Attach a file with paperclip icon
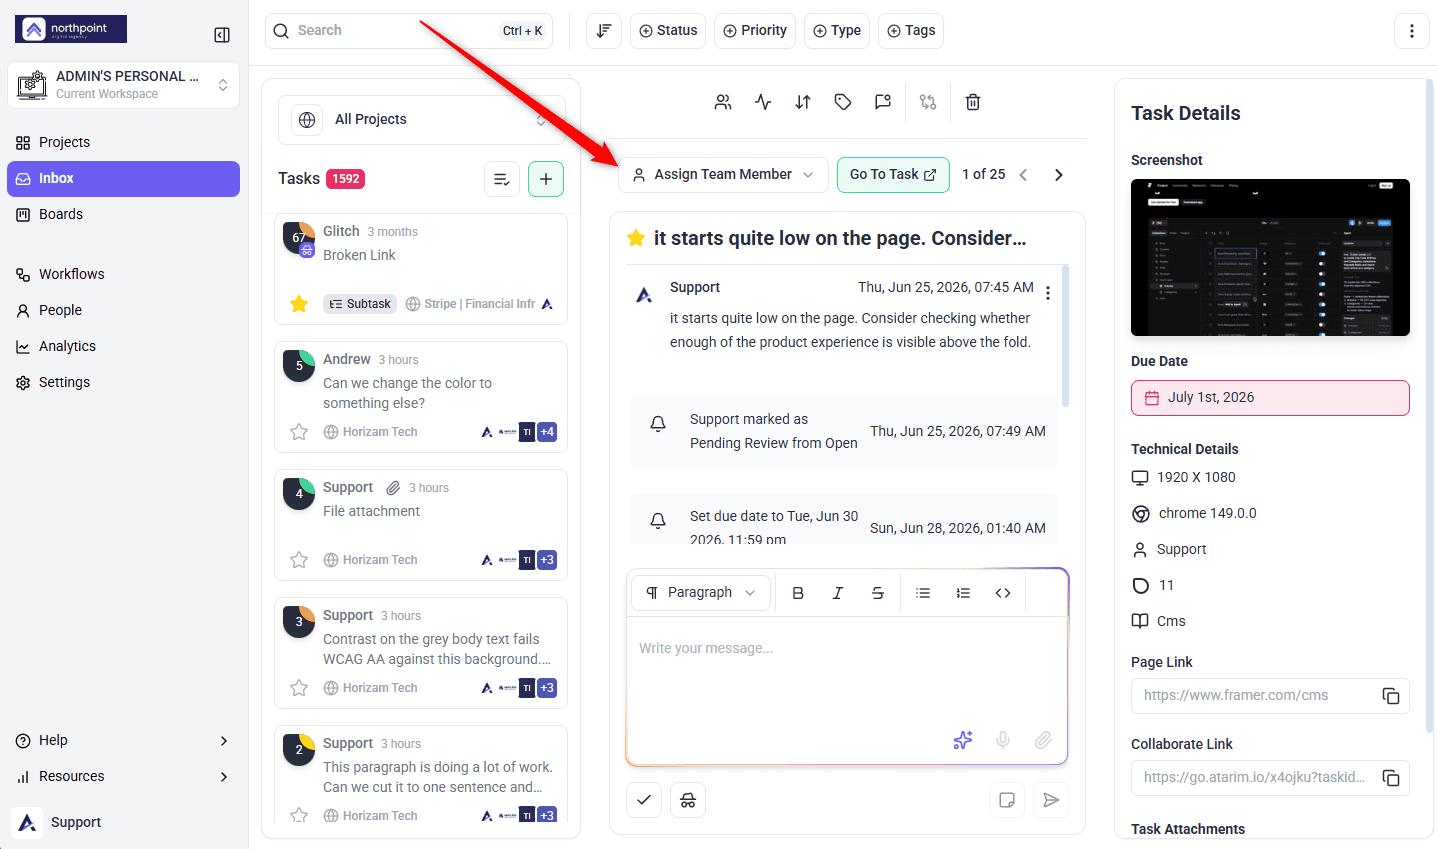The image size is (1437, 849). click(1043, 740)
